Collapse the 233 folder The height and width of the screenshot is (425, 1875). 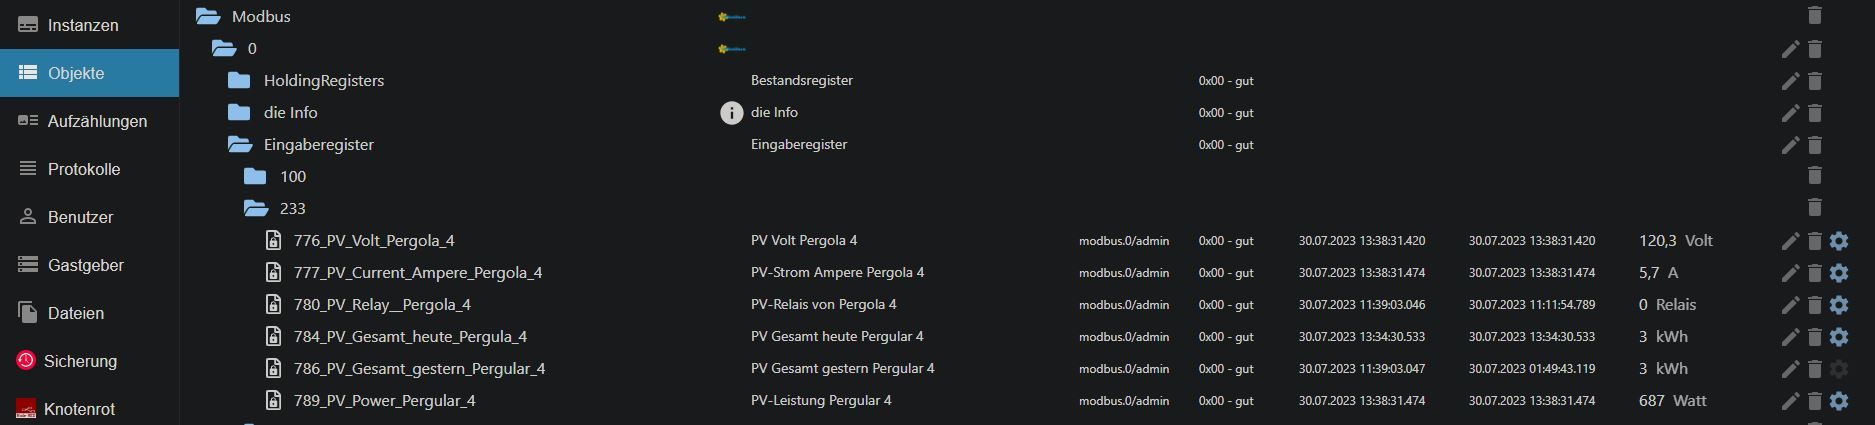pyautogui.click(x=256, y=209)
